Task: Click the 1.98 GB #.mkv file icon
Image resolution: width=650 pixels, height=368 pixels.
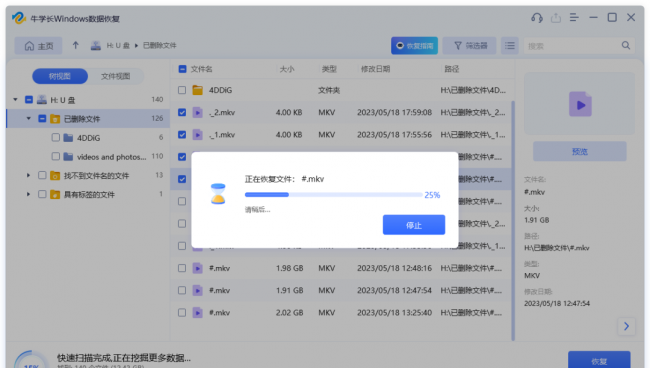Action: click(198, 268)
